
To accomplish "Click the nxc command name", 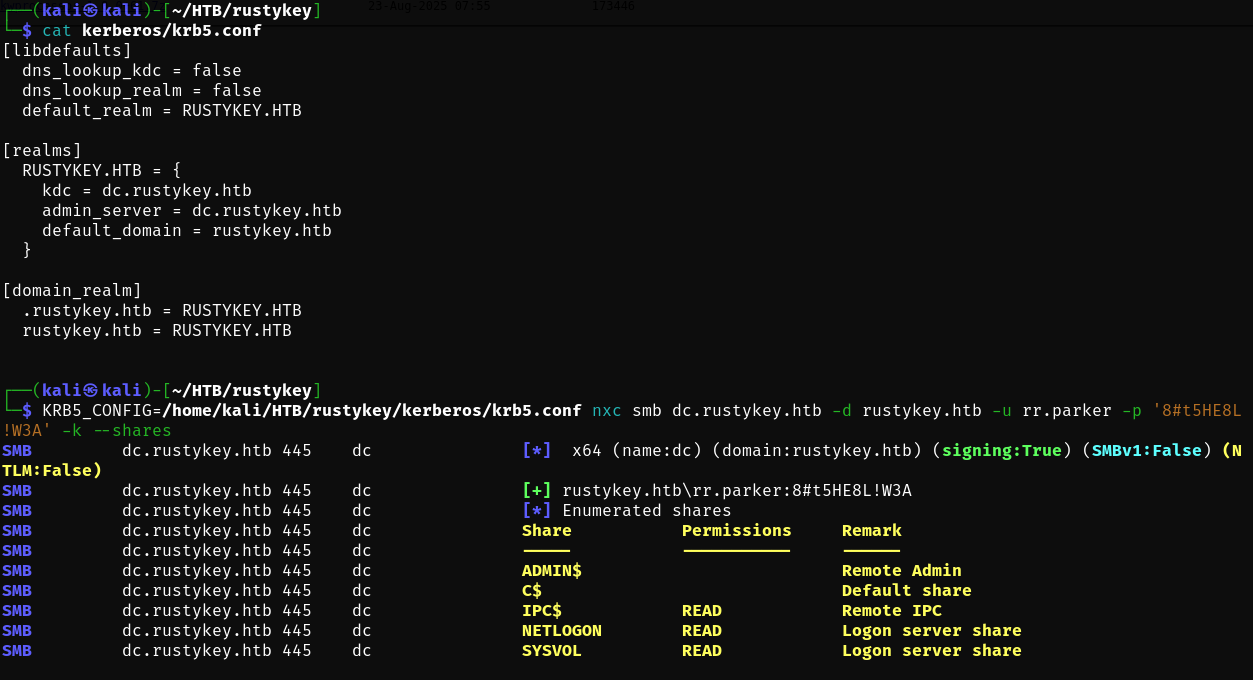I will (x=606, y=411).
